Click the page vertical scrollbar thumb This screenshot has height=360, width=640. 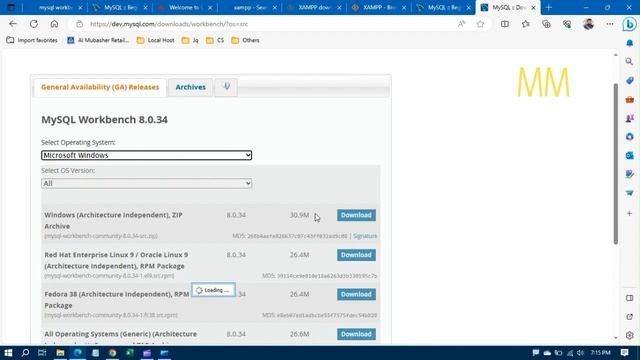click(616, 163)
